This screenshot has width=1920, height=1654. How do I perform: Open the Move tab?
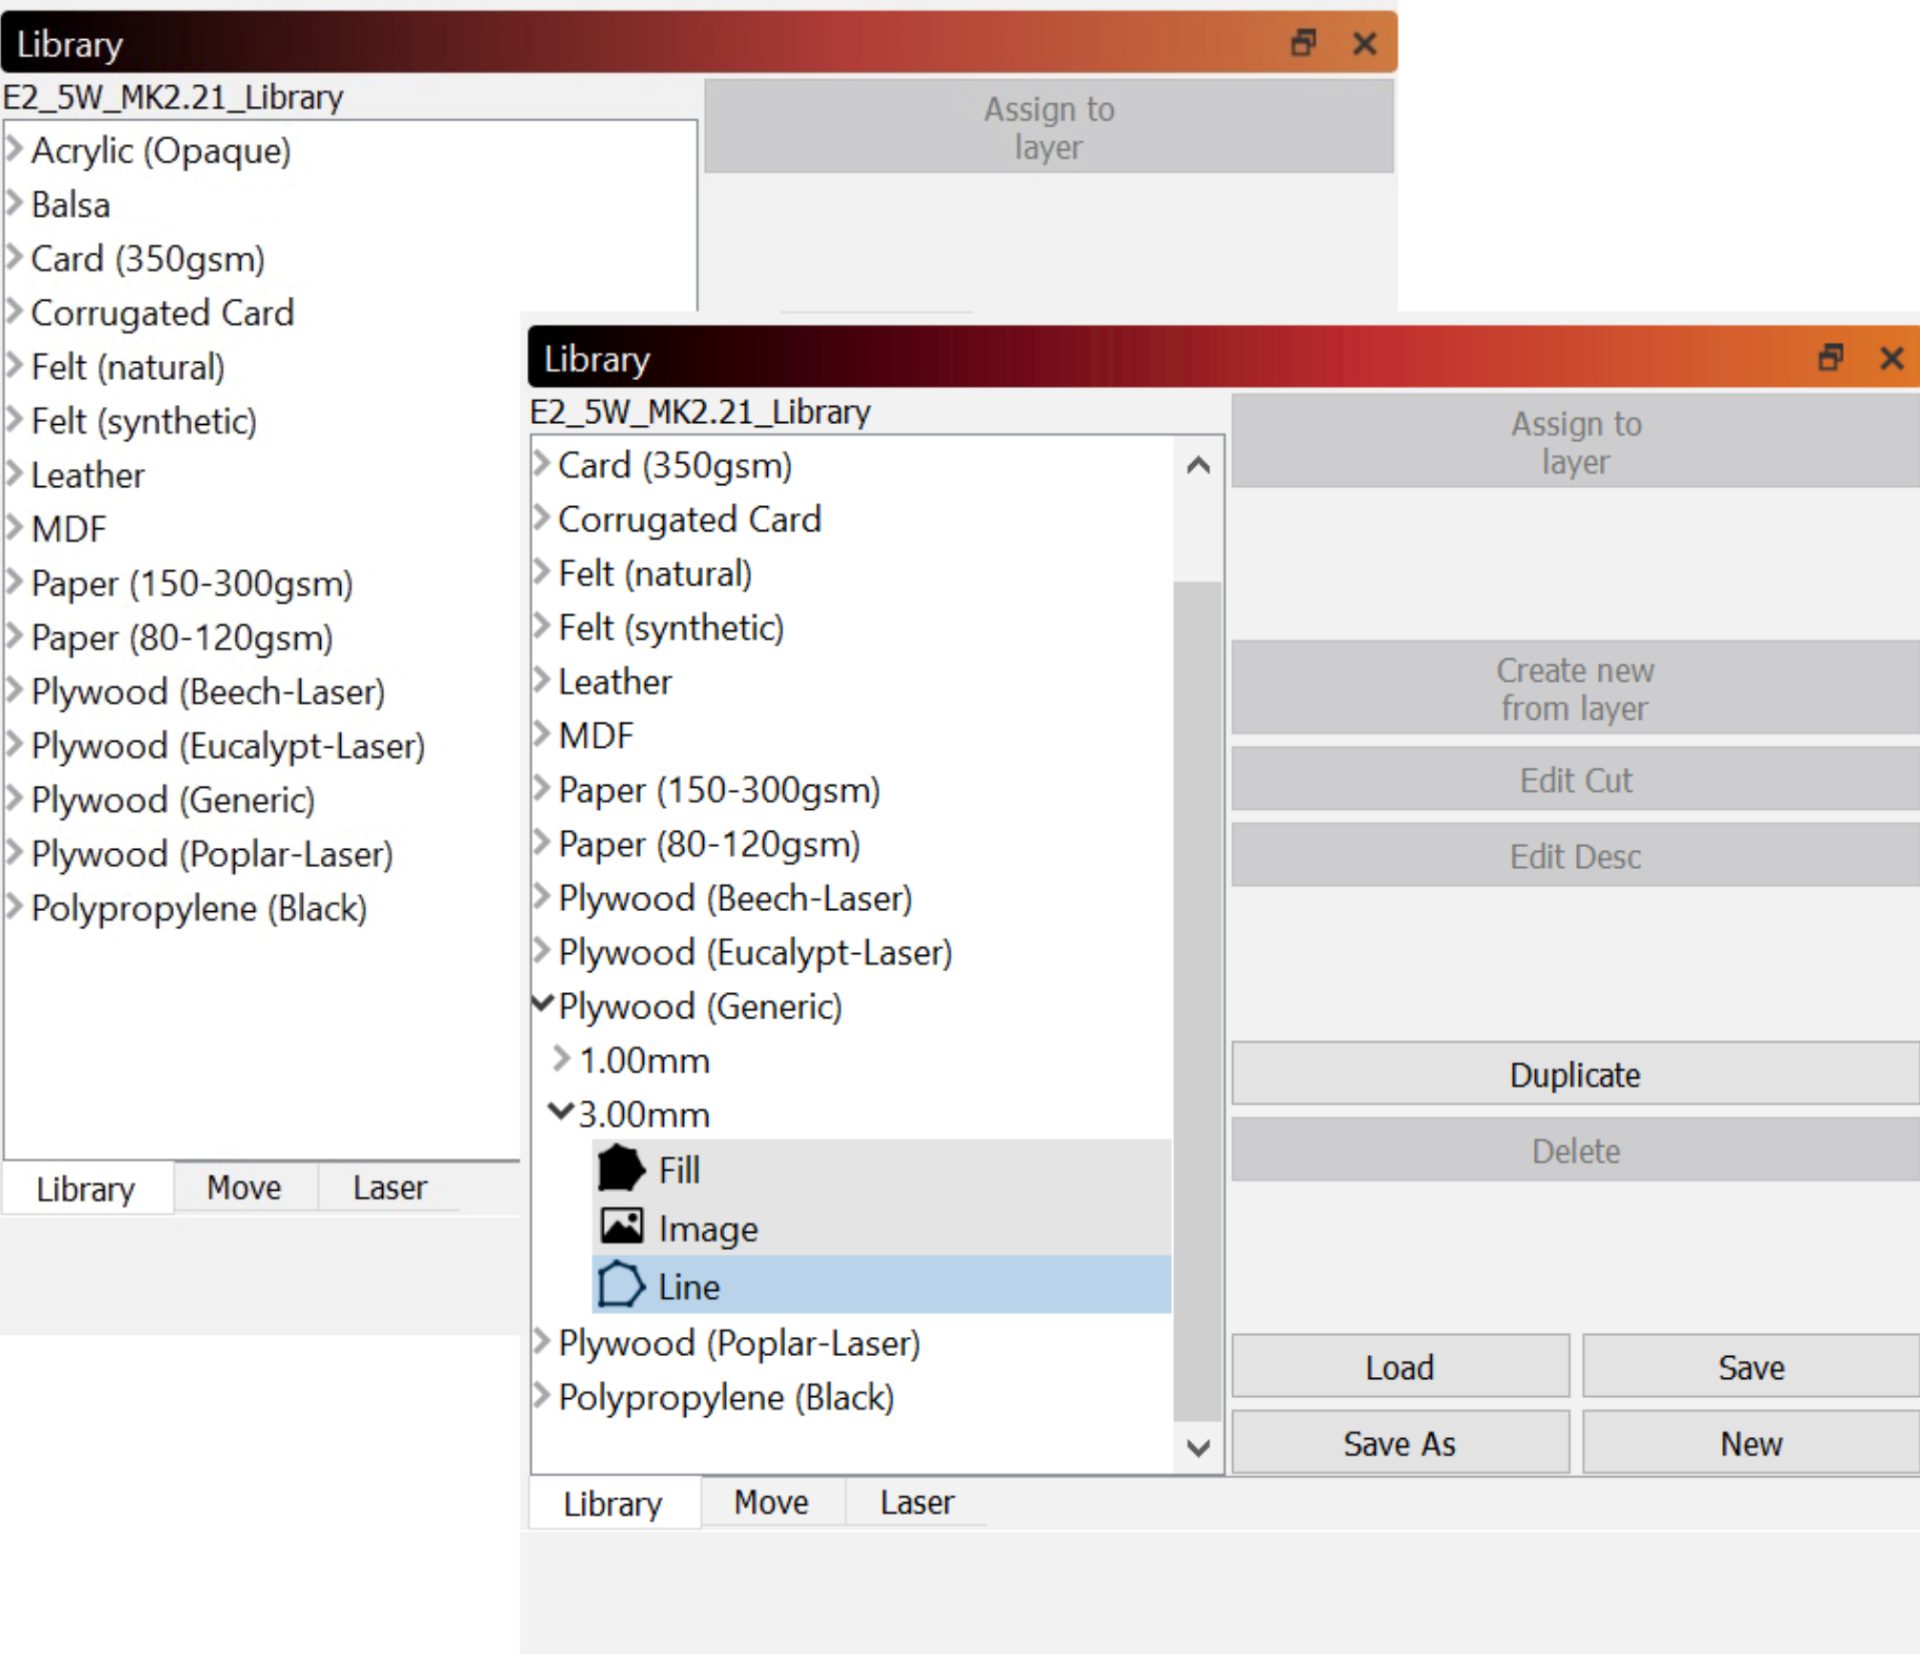[771, 1502]
